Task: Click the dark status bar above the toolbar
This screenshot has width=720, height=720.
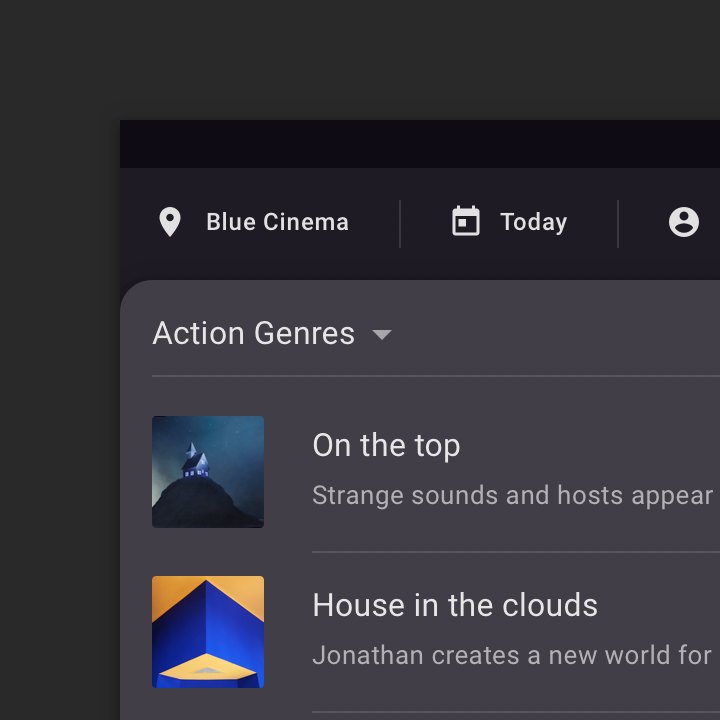Action: pyautogui.click(x=420, y=144)
